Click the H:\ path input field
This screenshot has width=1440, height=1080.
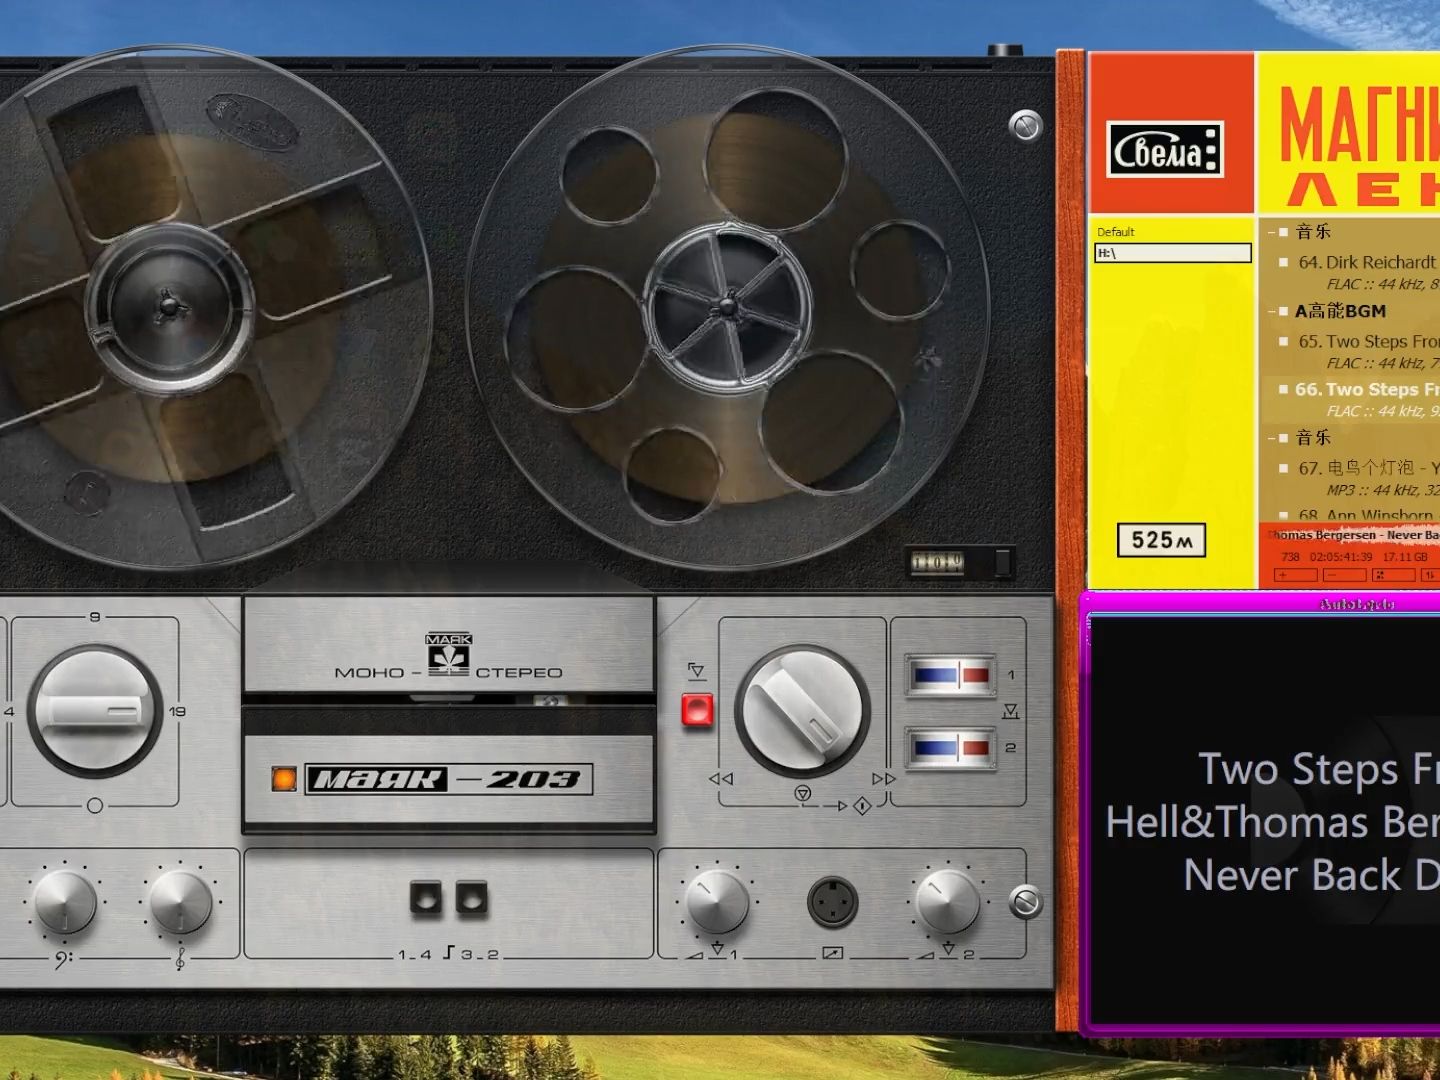point(1173,254)
